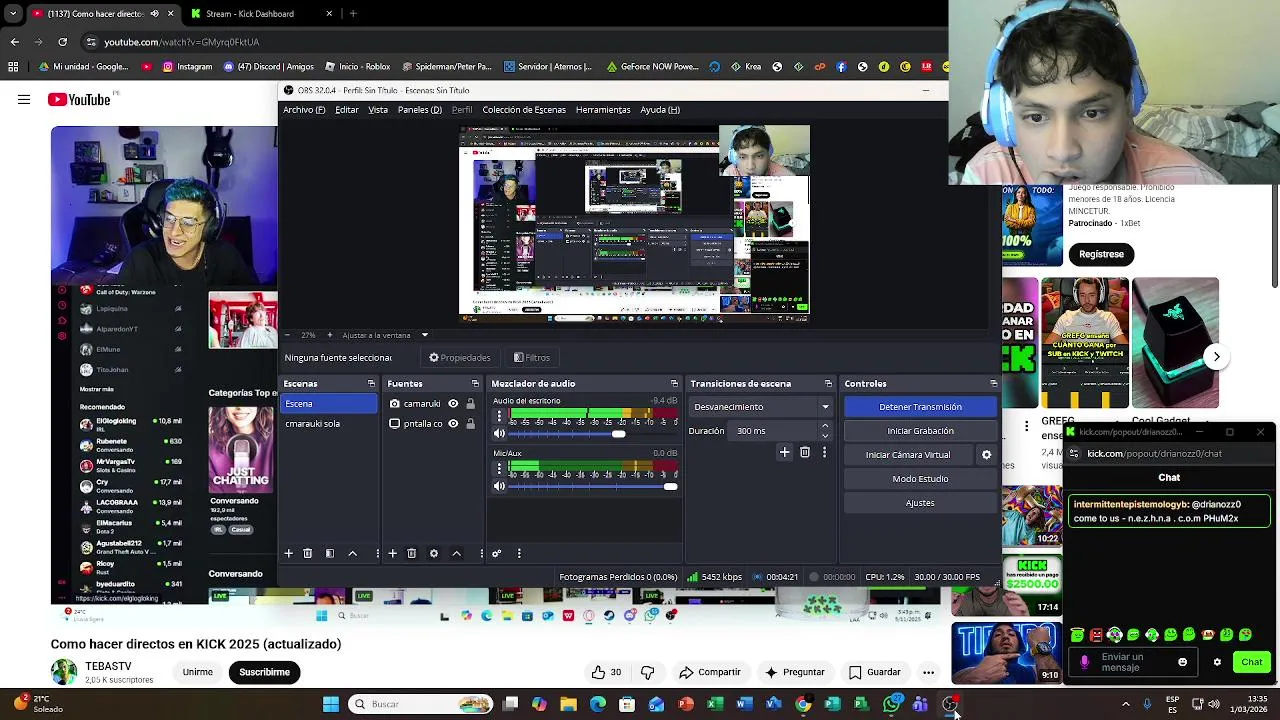Screen dimensions: 1280x720
Task: Undock the Mezclador de audio panel
Action: pos(674,384)
